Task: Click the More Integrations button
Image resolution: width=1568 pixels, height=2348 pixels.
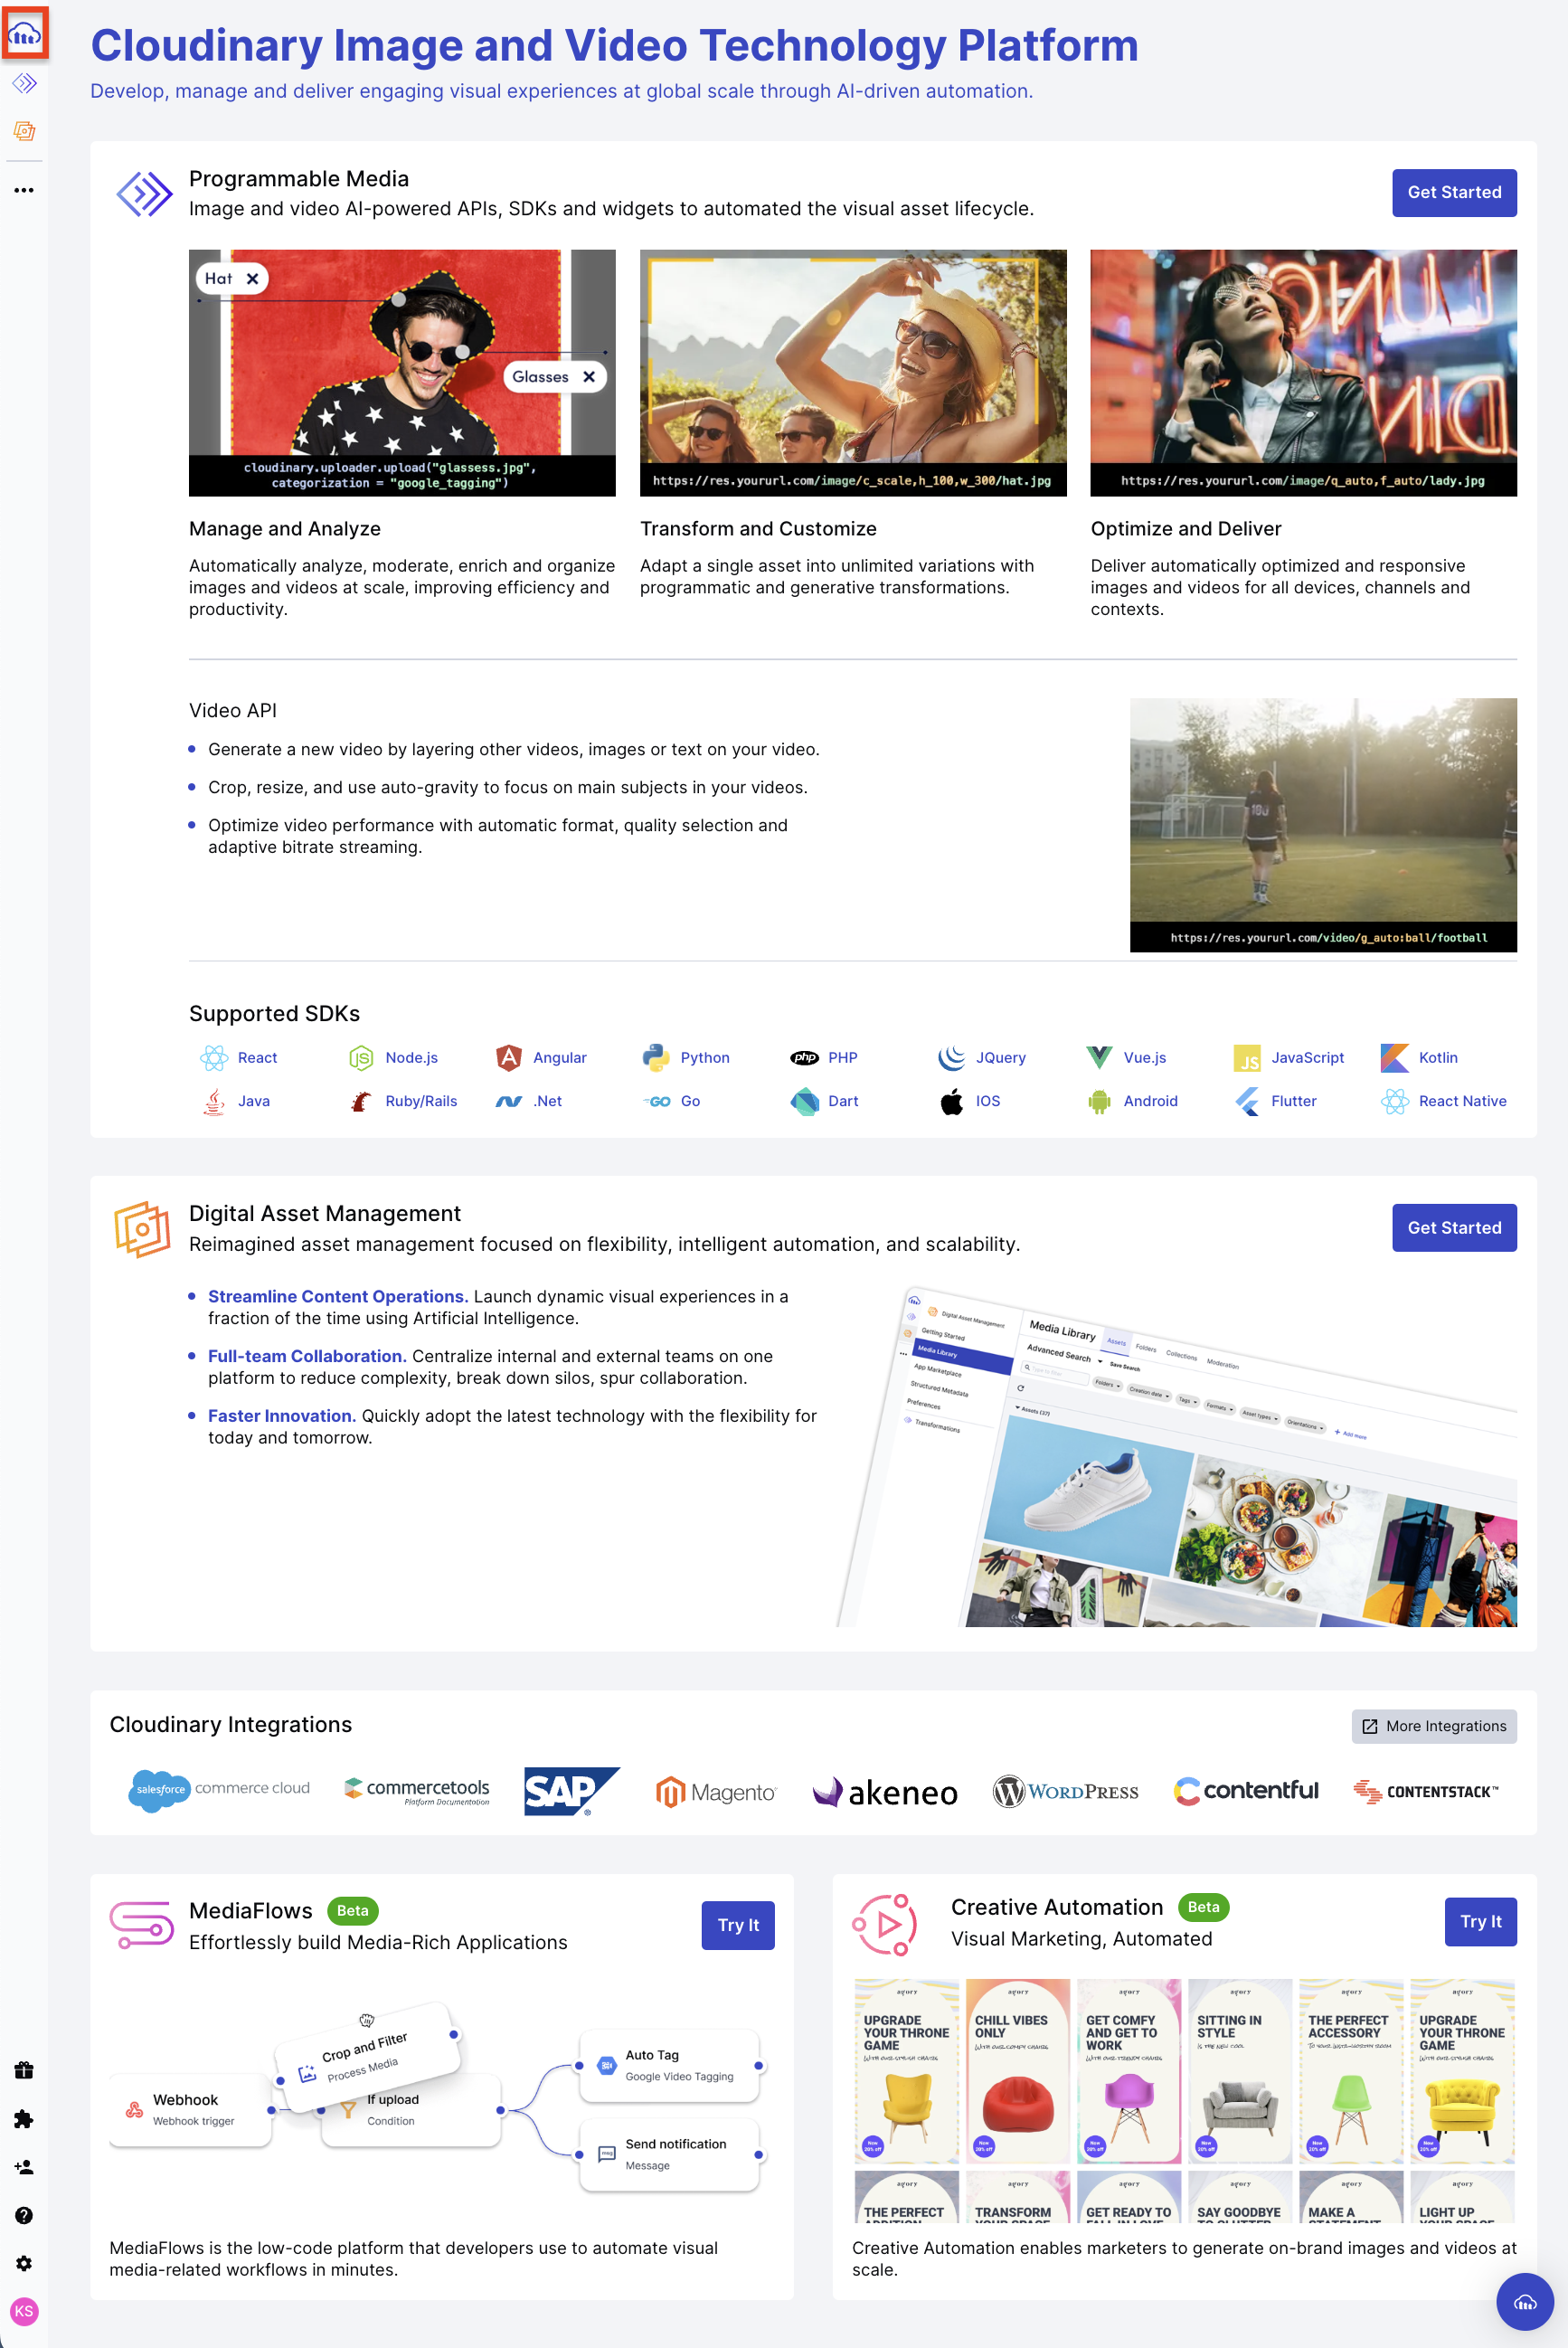Action: pyautogui.click(x=1433, y=1726)
